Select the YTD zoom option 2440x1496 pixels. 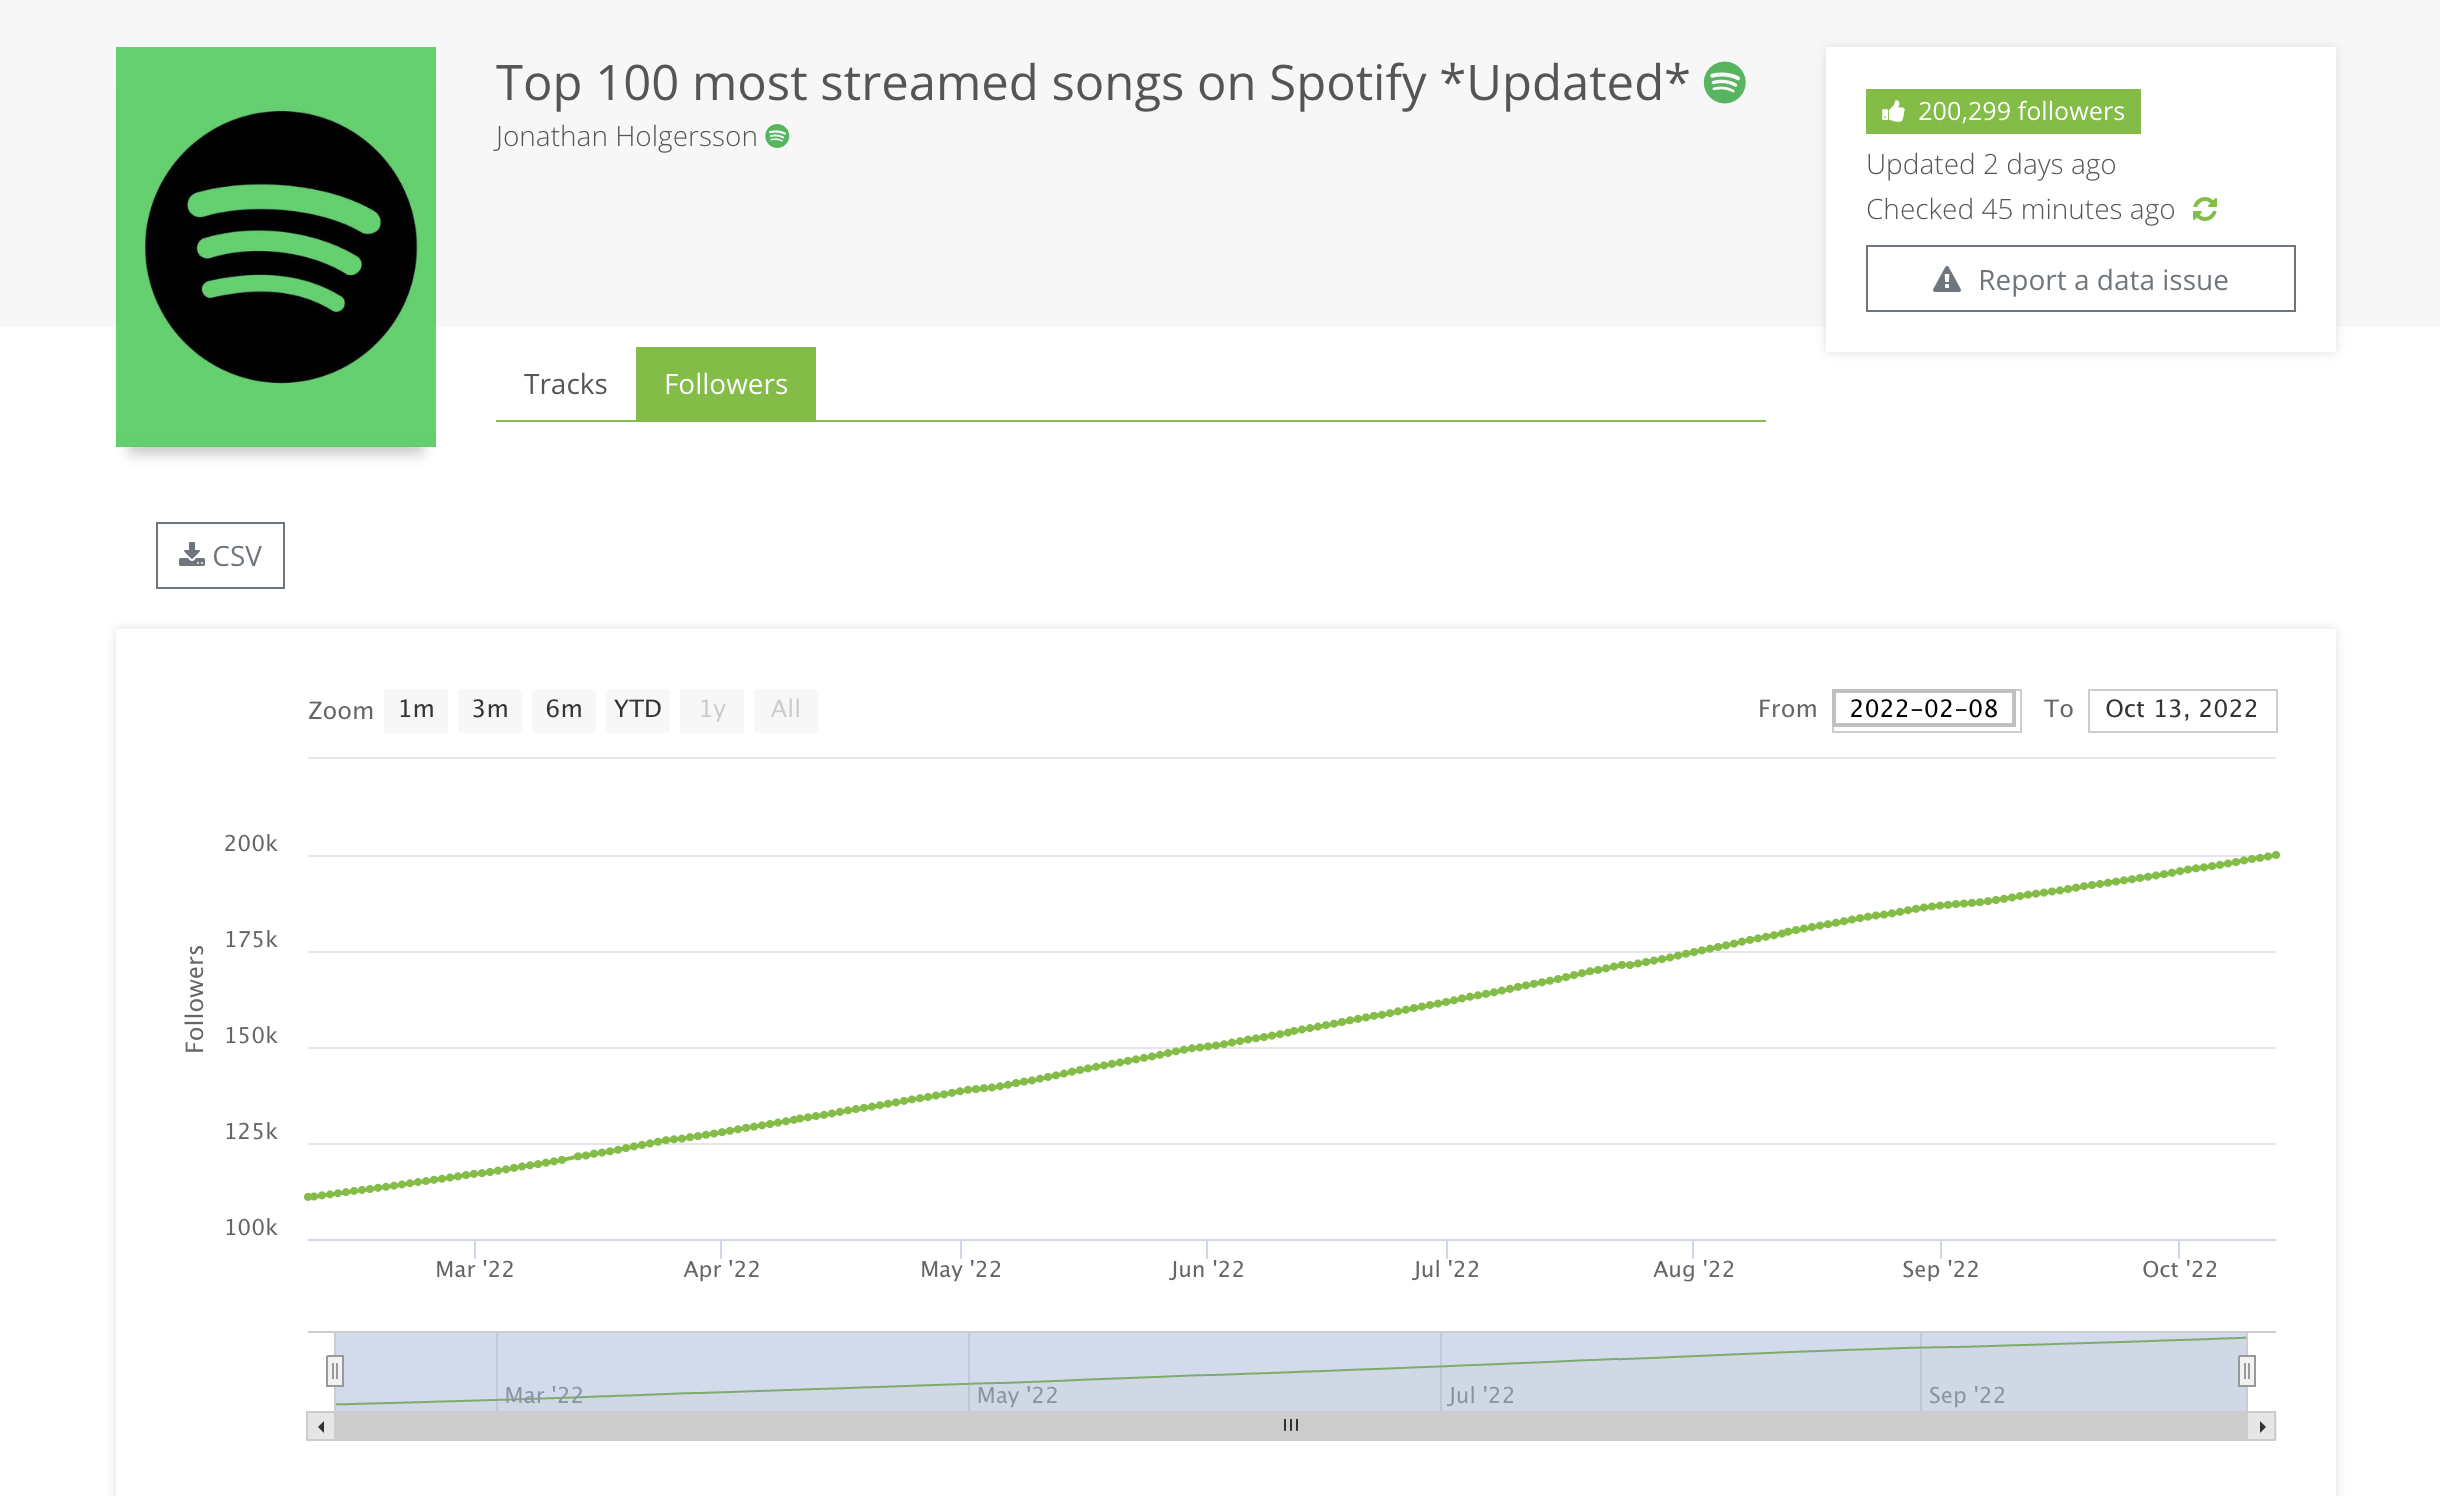(x=636, y=708)
